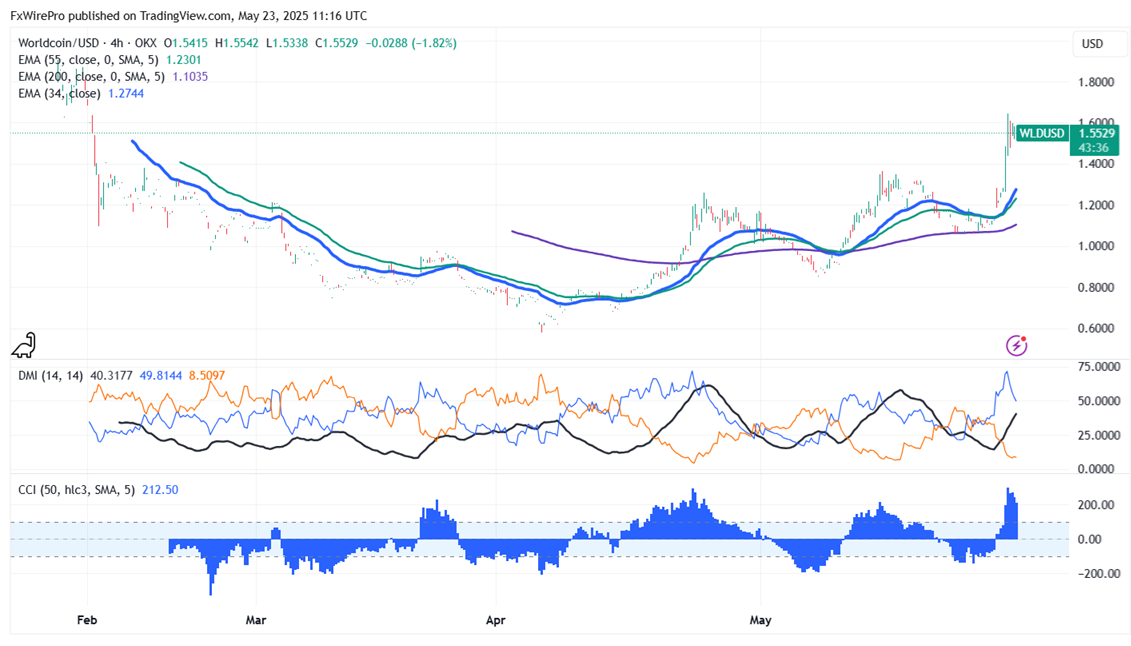Click the Apr label on time axis
The width and height of the screenshot is (1131, 646).
point(496,620)
